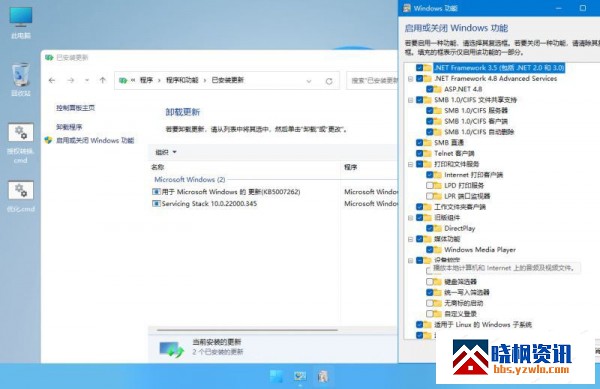Image resolution: width=600 pixels, height=389 pixels.
Task: Go forward in the 已安装更新 window
Action: point(71,80)
